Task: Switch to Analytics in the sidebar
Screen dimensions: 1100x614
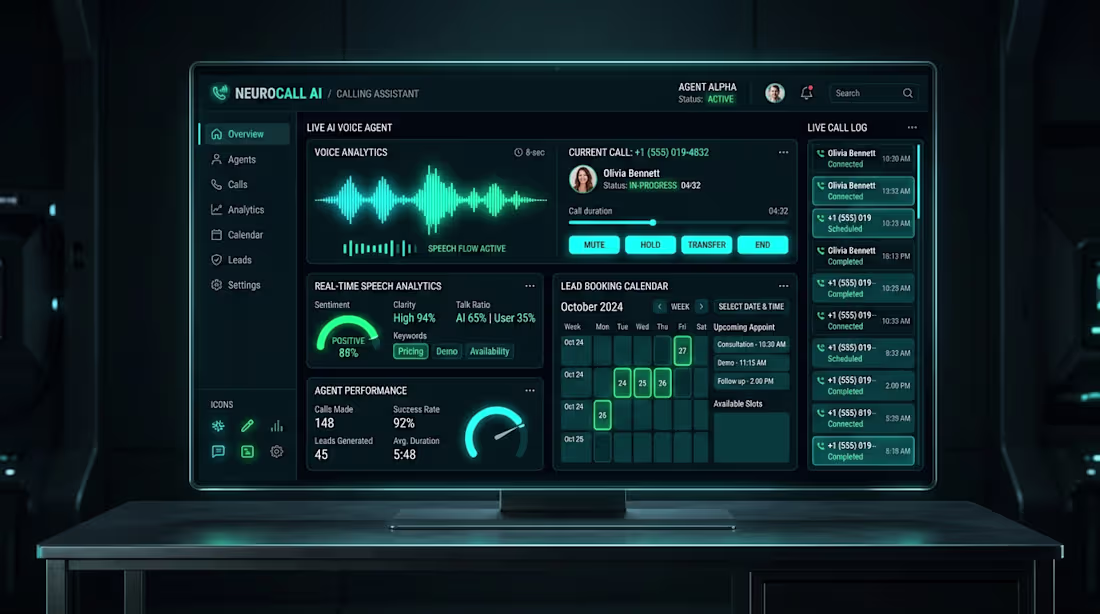Action: click(238, 210)
